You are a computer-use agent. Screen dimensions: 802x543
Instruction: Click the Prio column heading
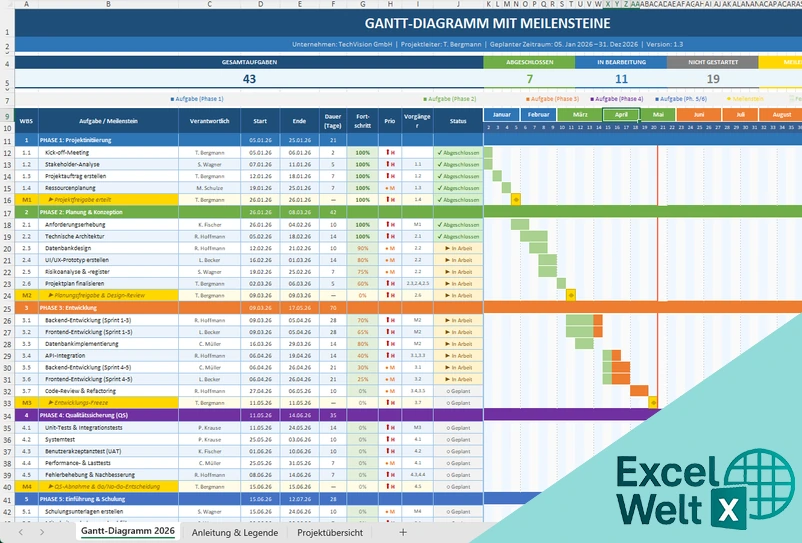pyautogui.click(x=390, y=121)
